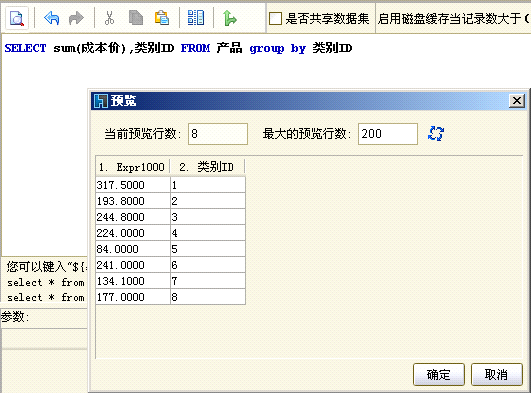This screenshot has height=393, width=531.
Task: Click in the SQL query editor text
Action: (x=178, y=48)
